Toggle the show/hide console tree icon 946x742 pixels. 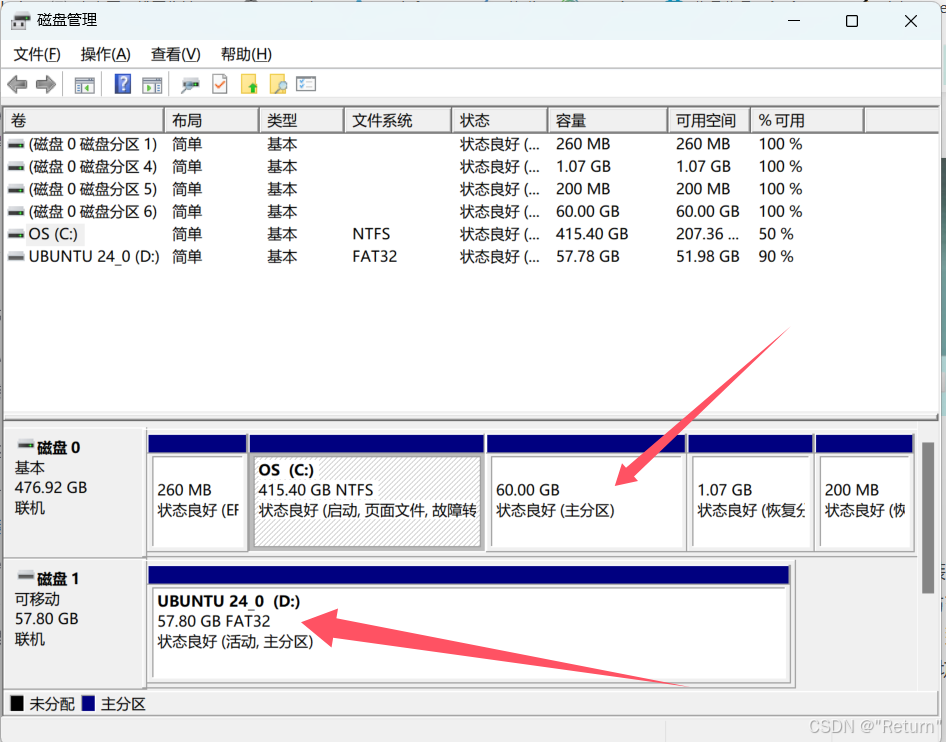[85, 85]
